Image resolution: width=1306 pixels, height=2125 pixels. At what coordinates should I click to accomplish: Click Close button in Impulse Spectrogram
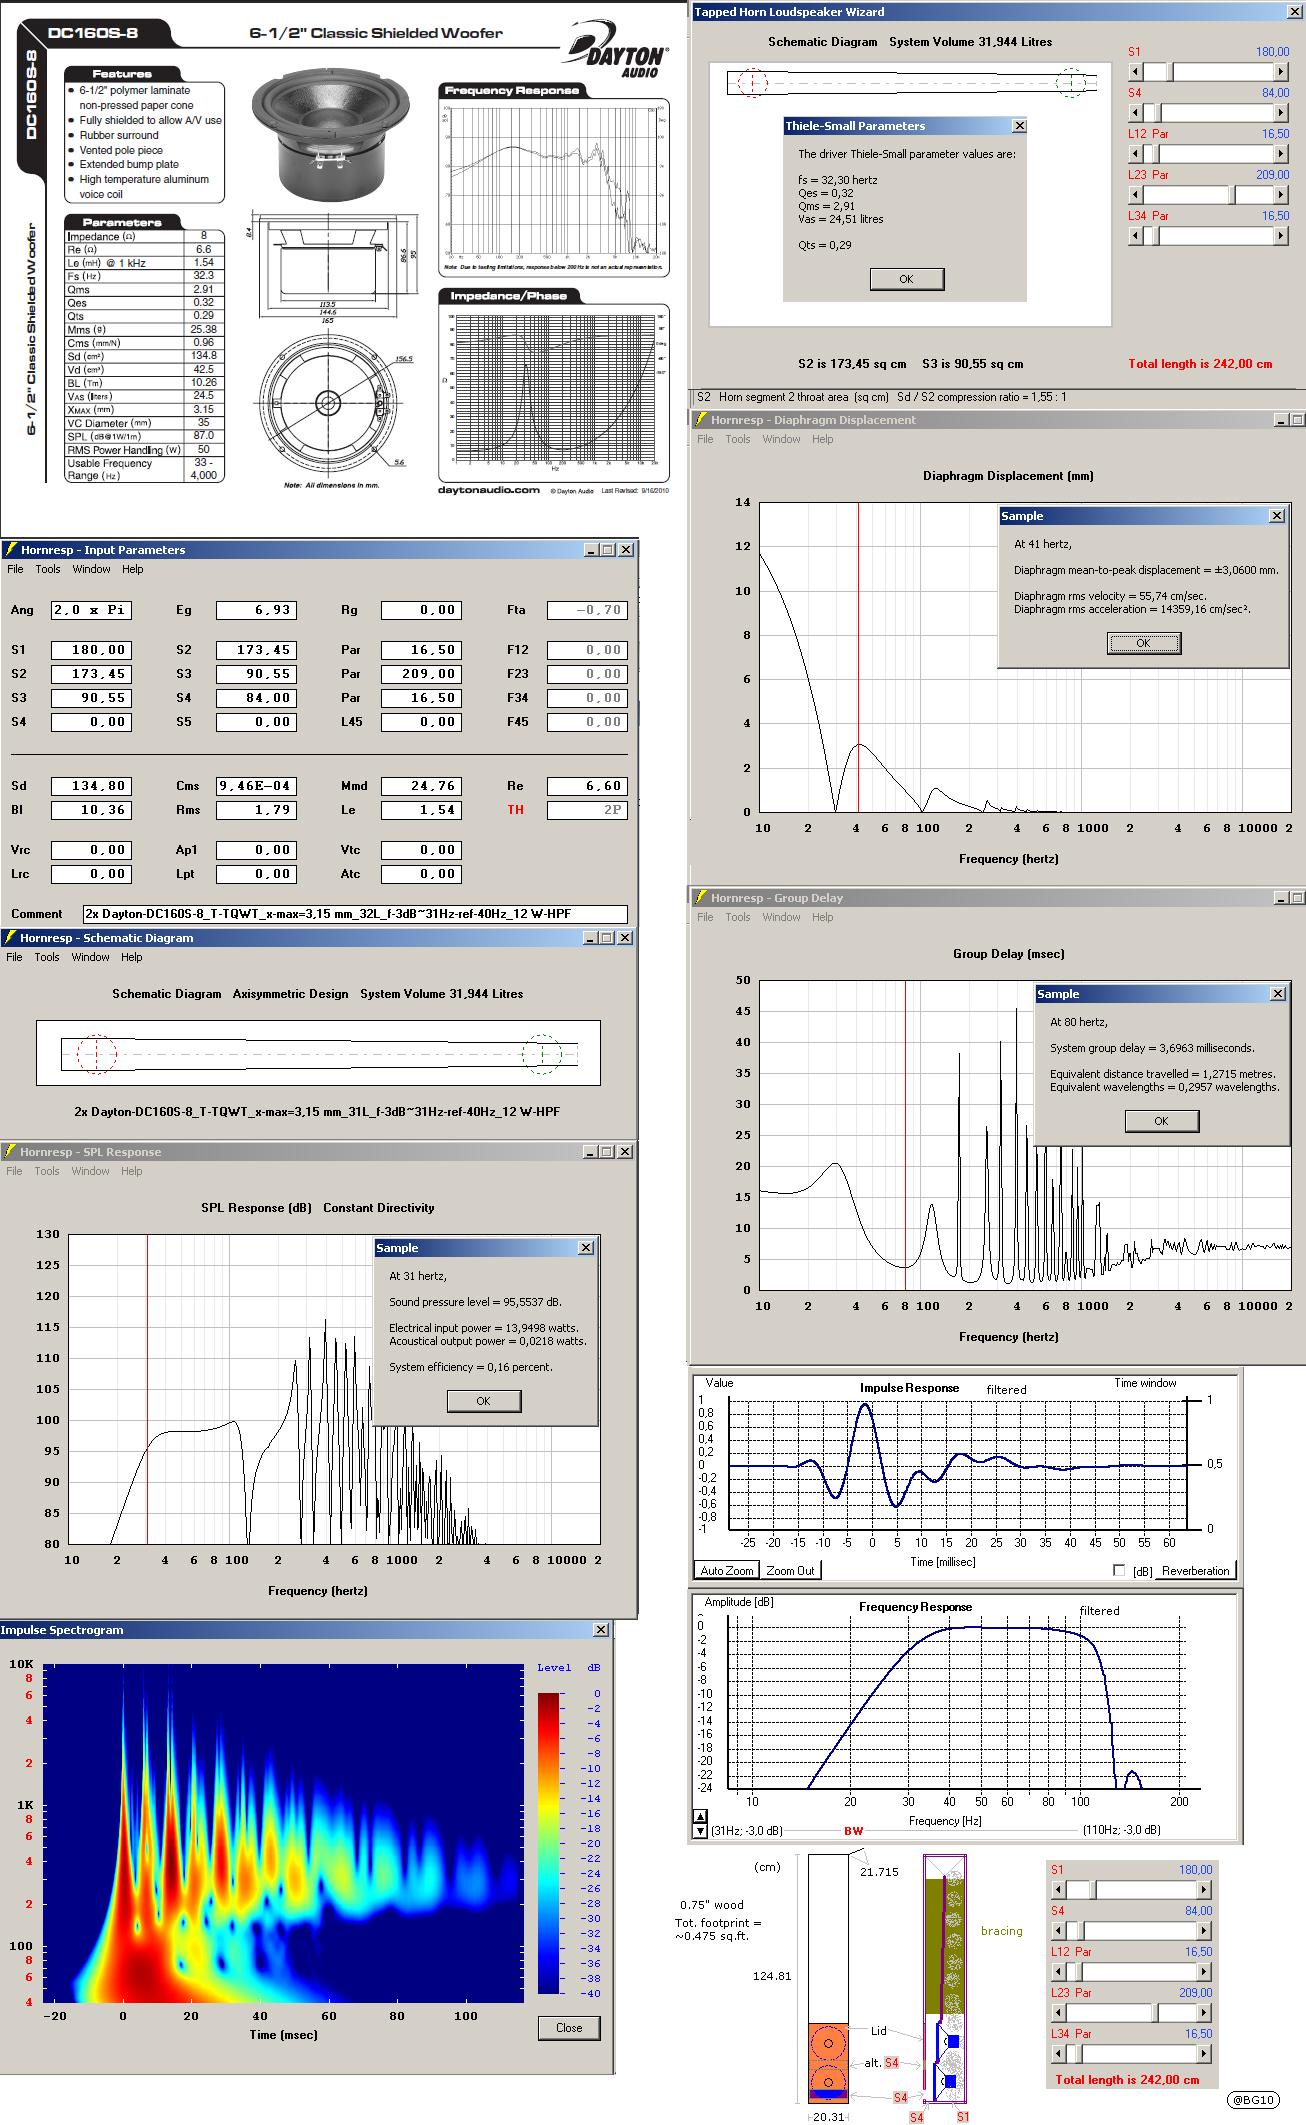click(x=569, y=2028)
